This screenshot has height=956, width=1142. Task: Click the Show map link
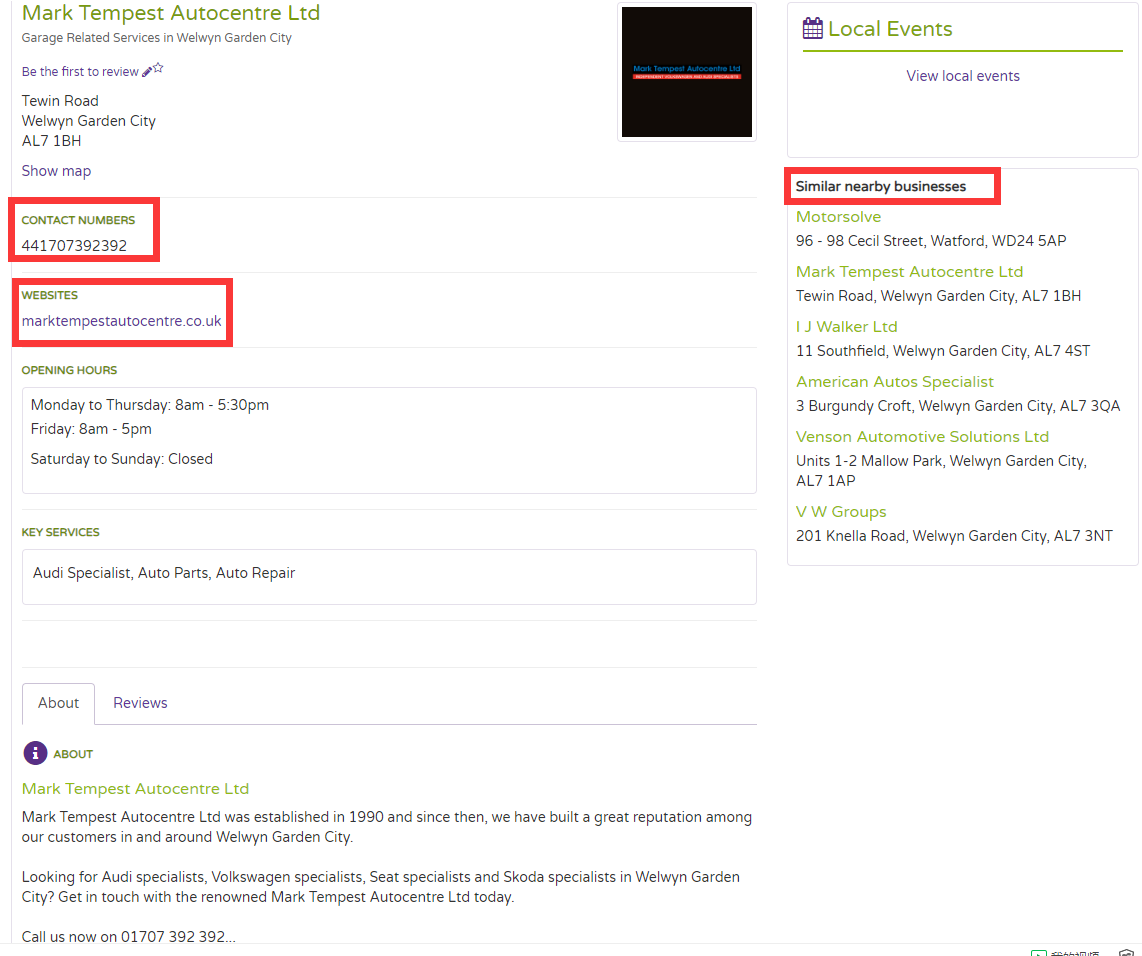click(x=56, y=170)
